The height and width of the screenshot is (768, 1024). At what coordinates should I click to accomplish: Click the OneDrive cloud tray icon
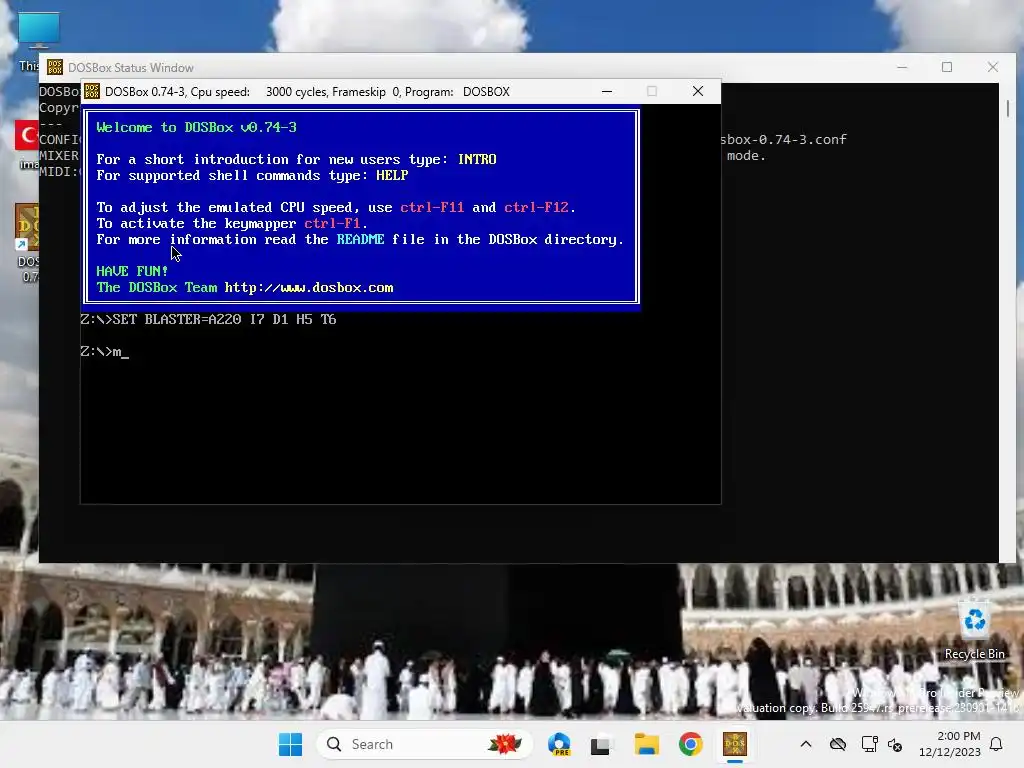[x=838, y=744]
